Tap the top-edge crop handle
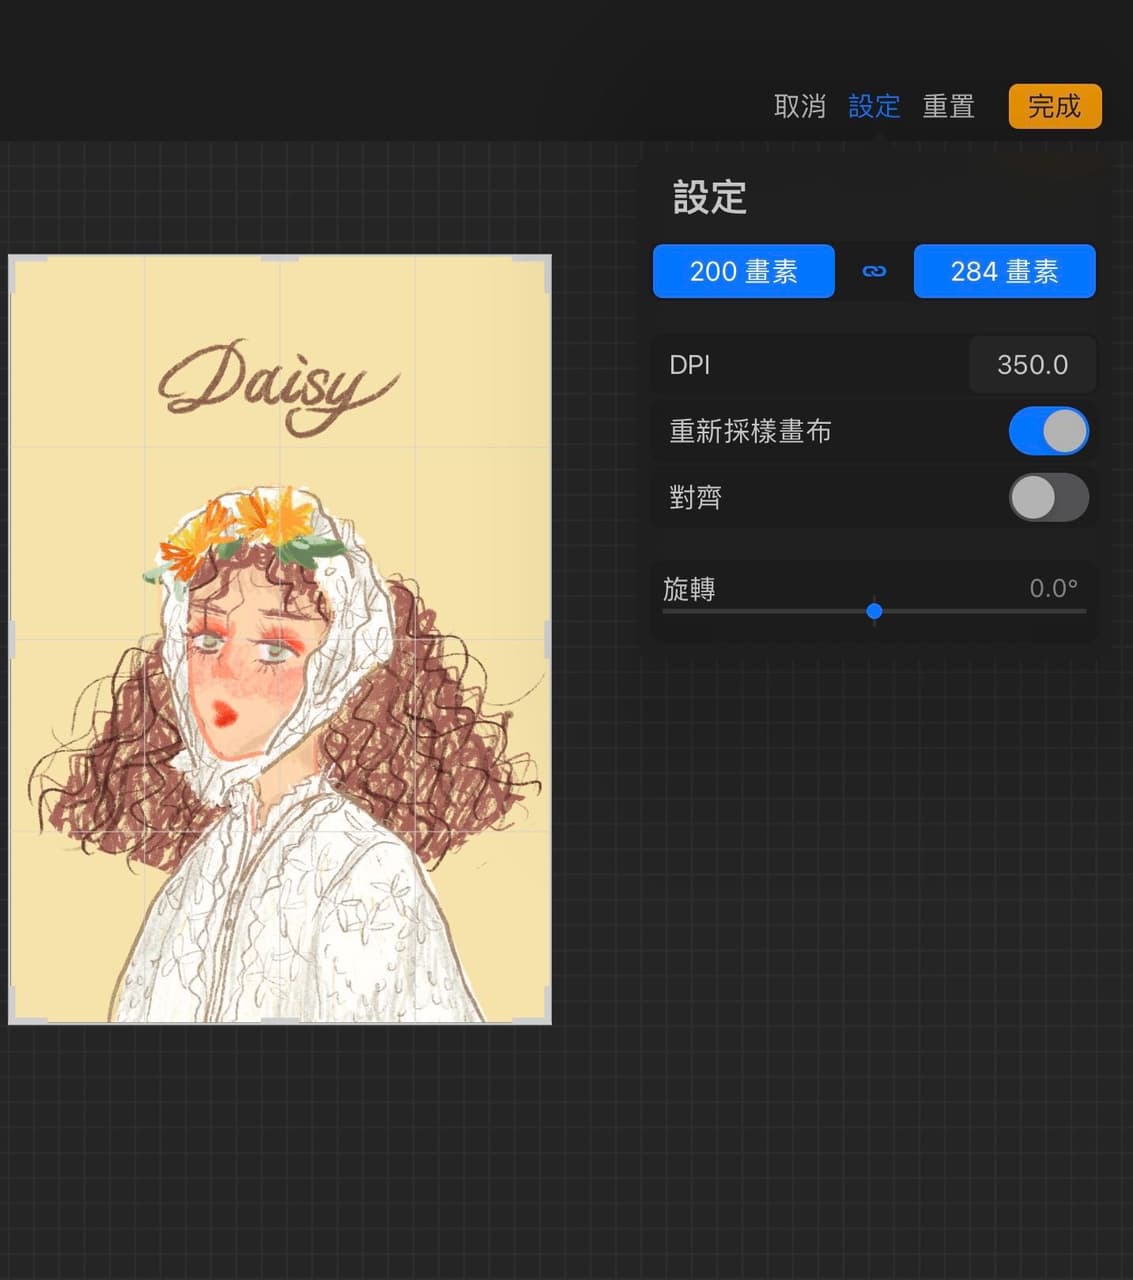The height and width of the screenshot is (1280, 1133). pos(279,258)
